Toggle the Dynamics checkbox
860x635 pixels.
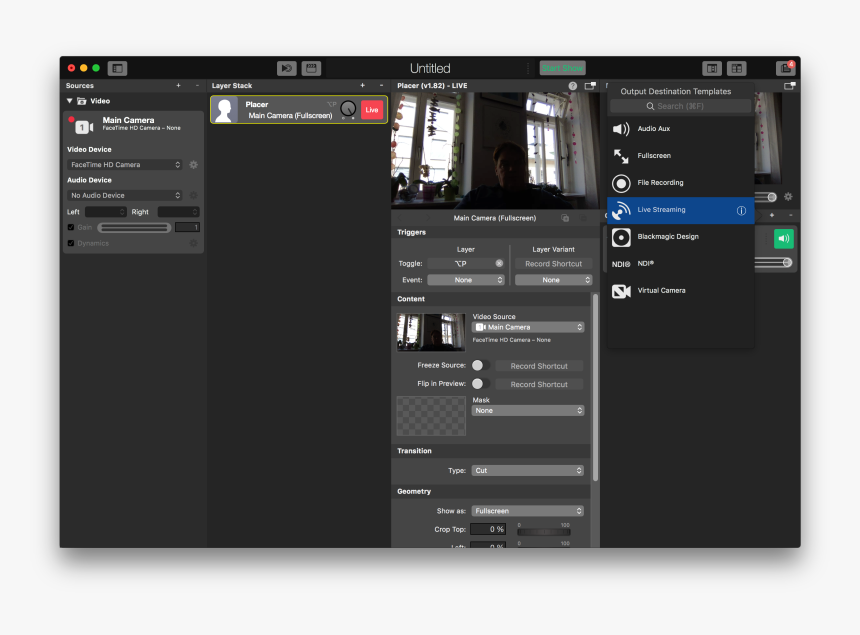tap(71, 243)
